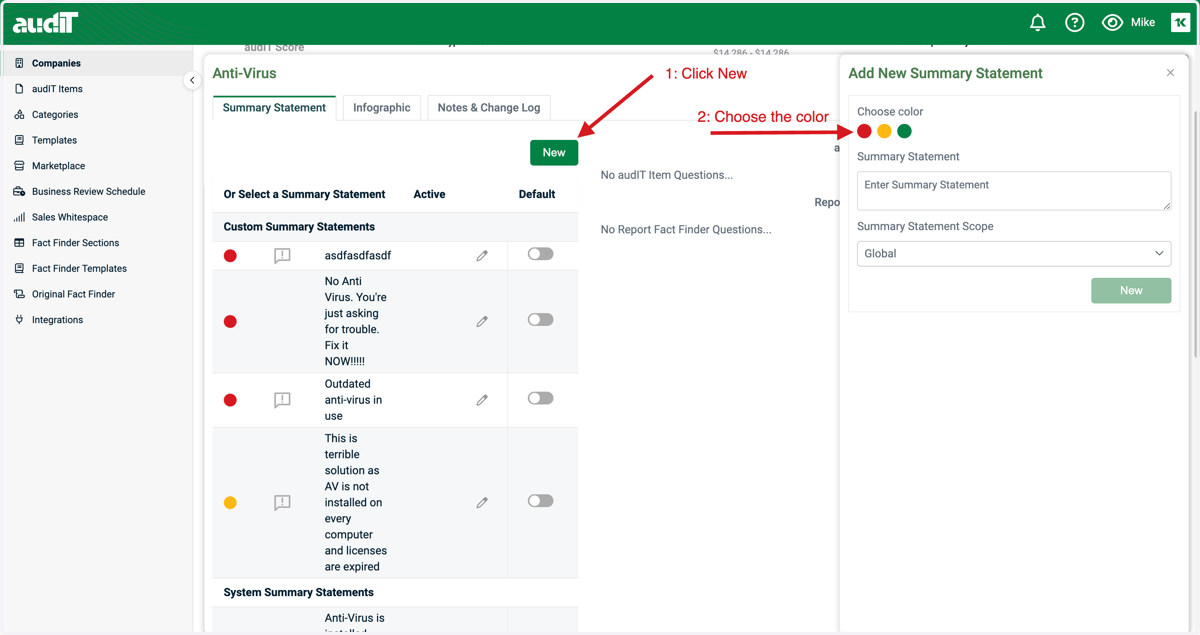Click the Original Fact Finder icon
The height and width of the screenshot is (635, 1200).
[19, 294]
